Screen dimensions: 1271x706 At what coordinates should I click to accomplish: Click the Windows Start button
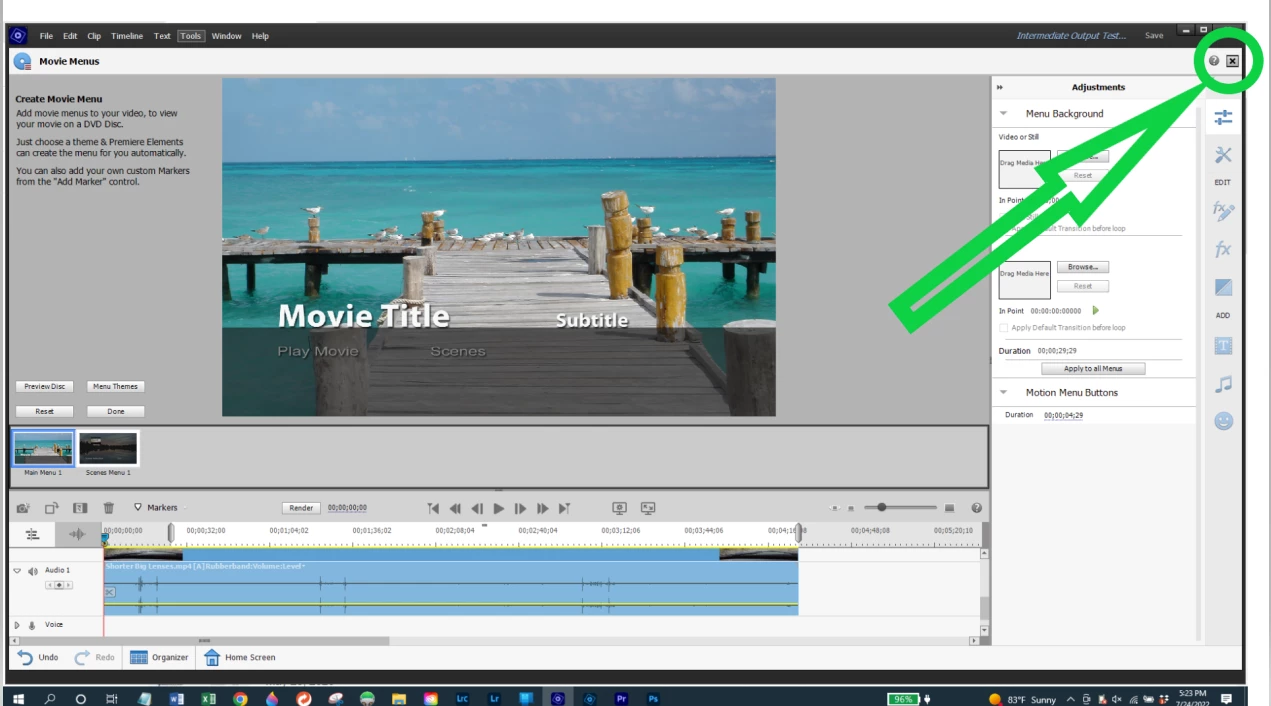tap(19, 698)
